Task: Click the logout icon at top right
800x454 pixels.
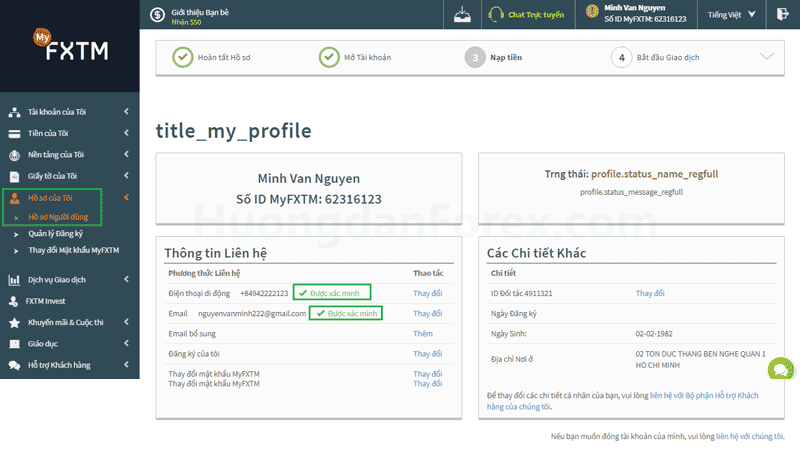Action: [x=783, y=14]
